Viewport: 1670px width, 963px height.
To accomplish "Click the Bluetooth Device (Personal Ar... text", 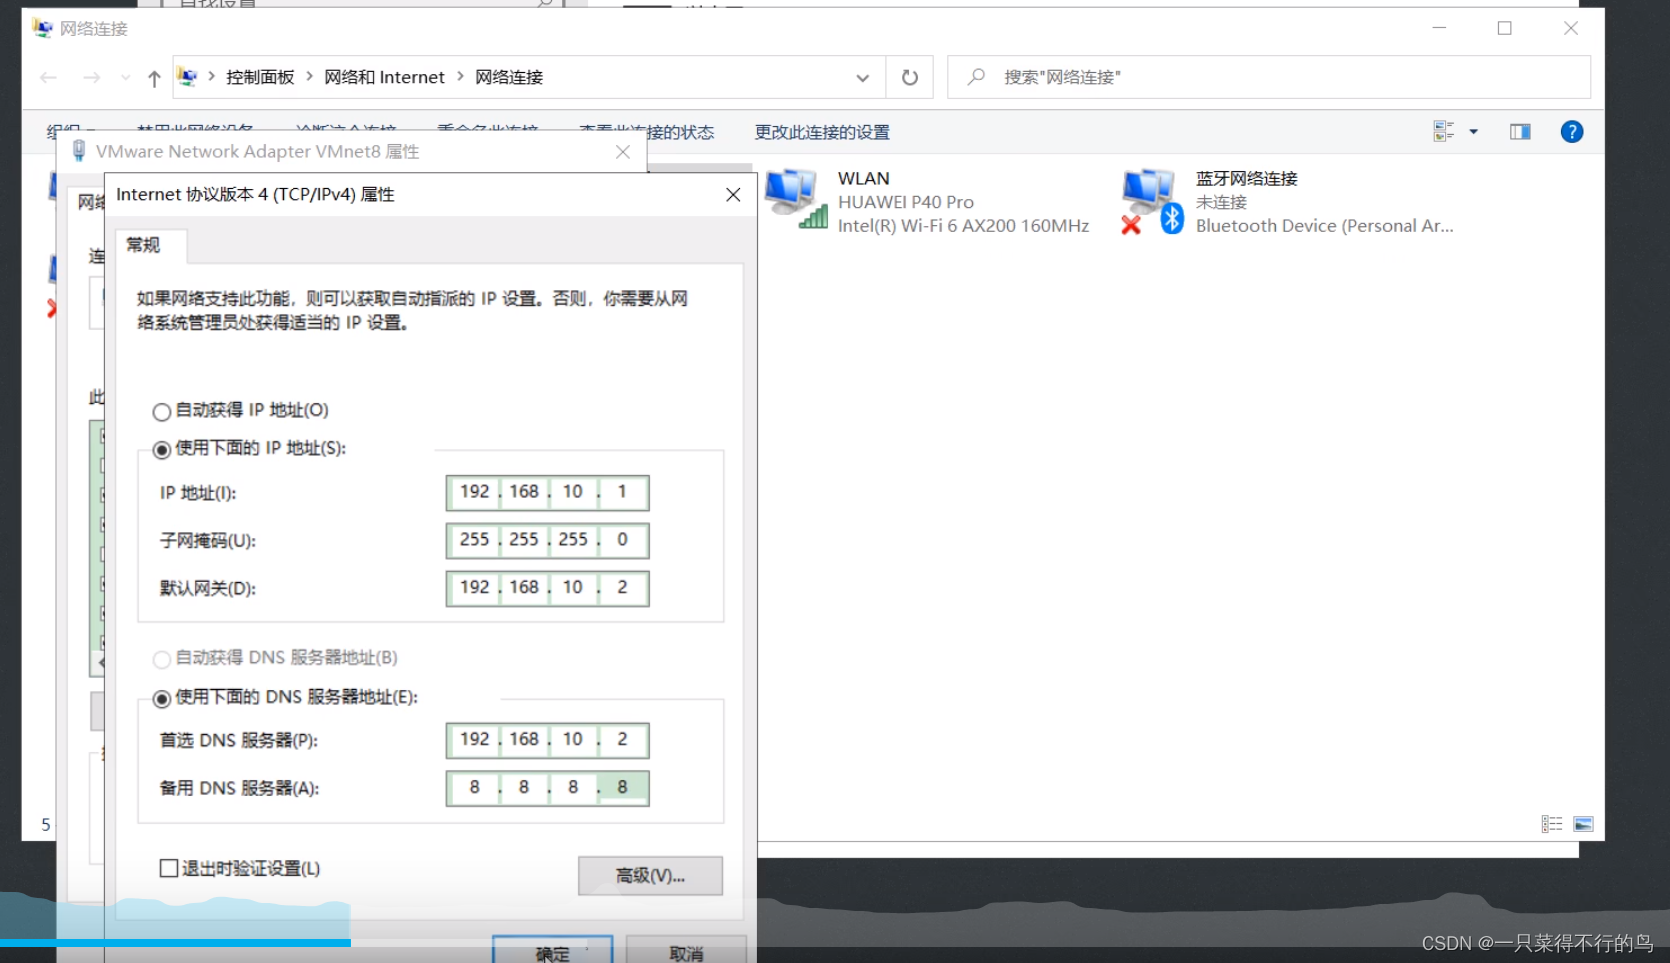I will pyautogui.click(x=1324, y=226).
